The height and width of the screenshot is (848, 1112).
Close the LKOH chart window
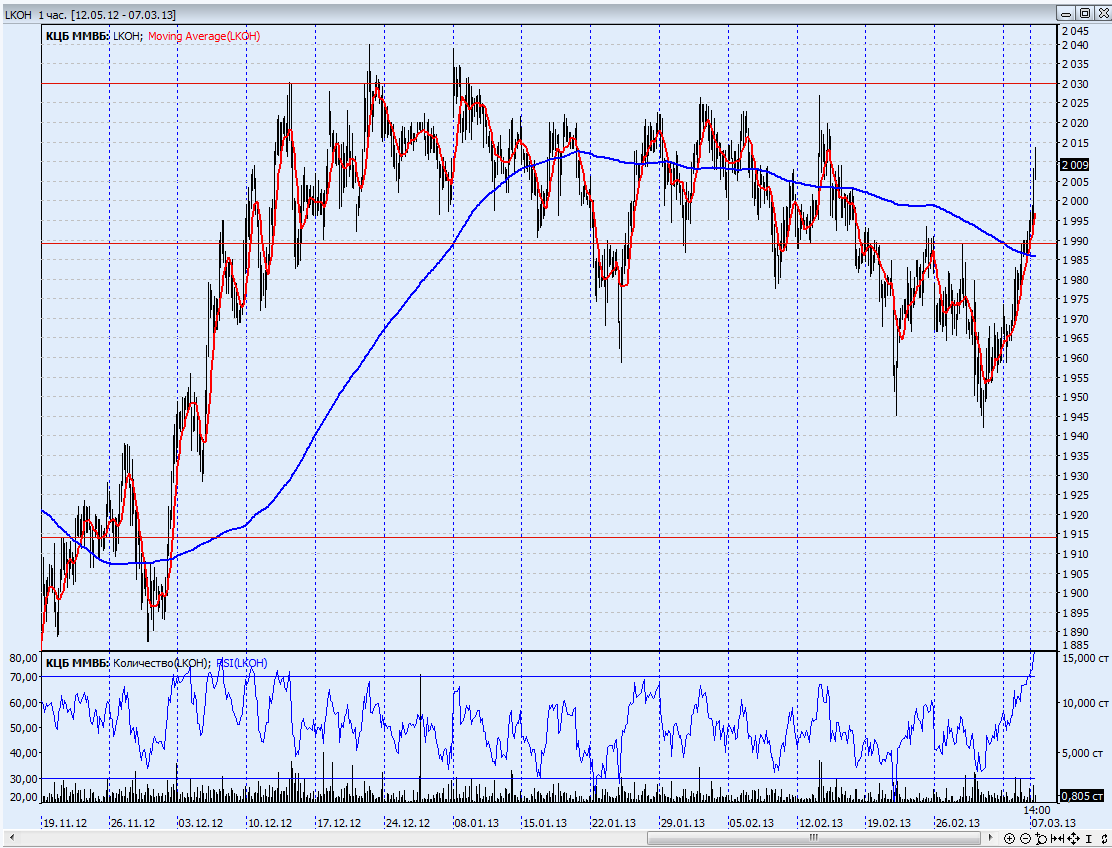1103,13
